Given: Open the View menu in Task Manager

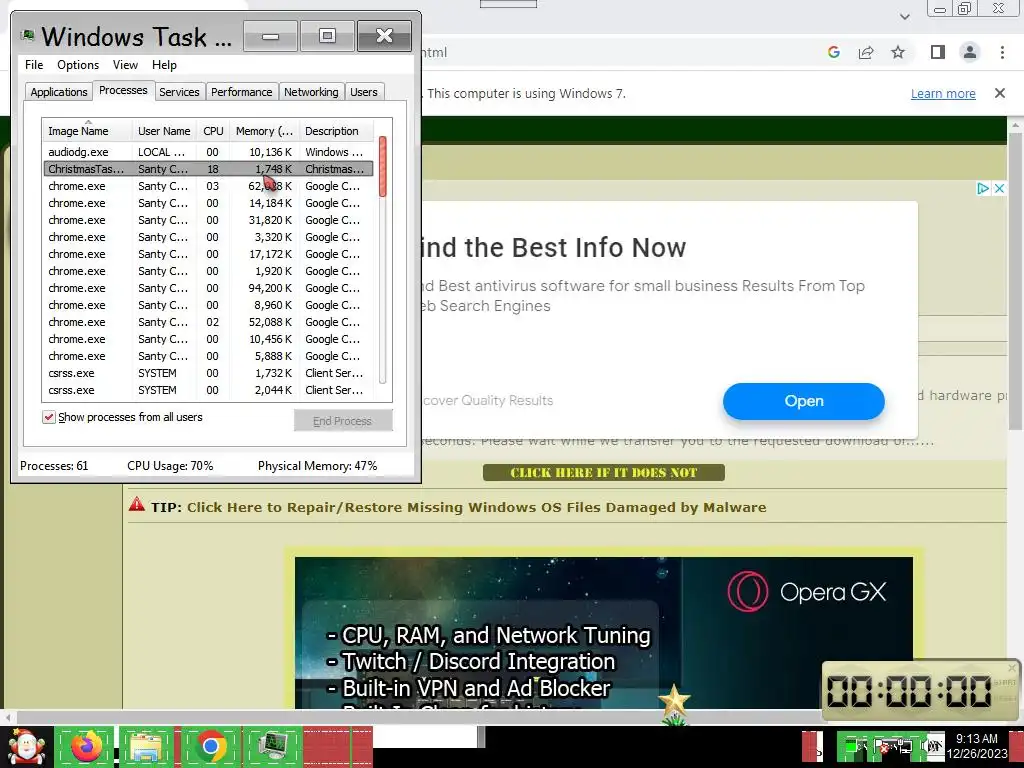Looking at the screenshot, I should tap(125, 65).
